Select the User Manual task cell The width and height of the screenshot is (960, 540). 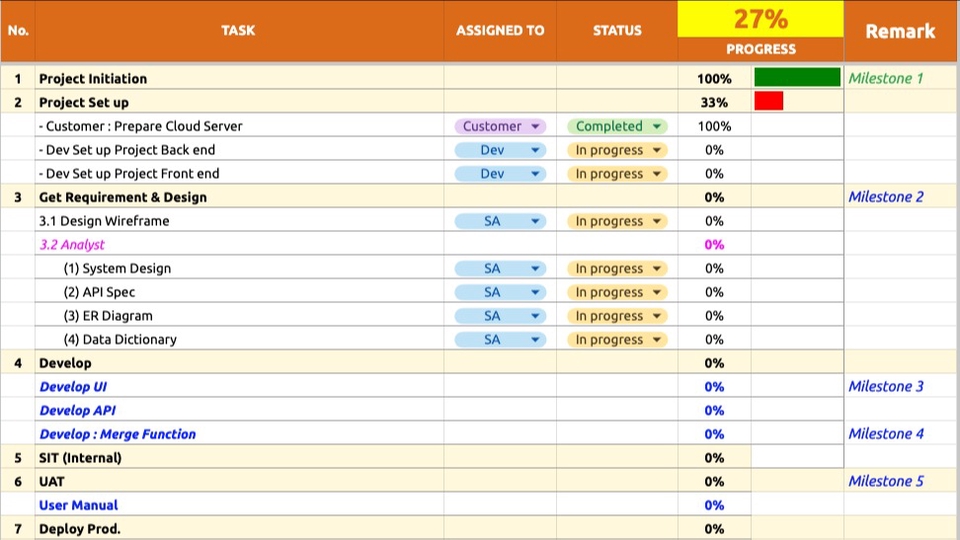click(239, 505)
